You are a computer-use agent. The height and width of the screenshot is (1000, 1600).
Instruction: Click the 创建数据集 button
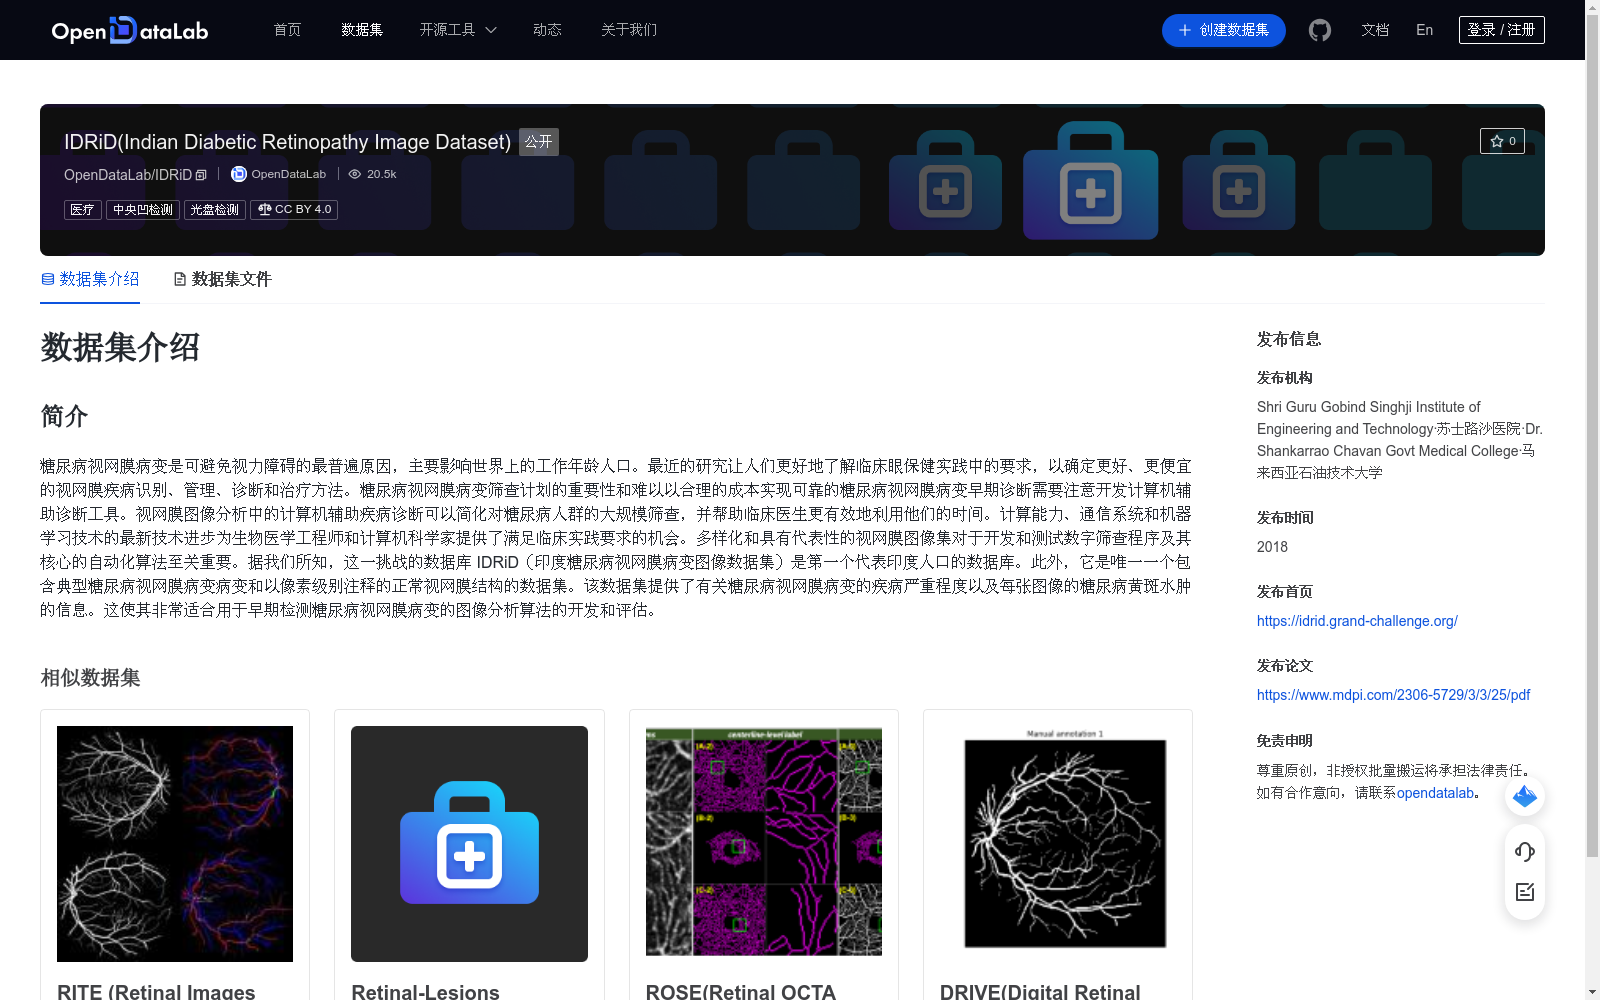pos(1223,30)
